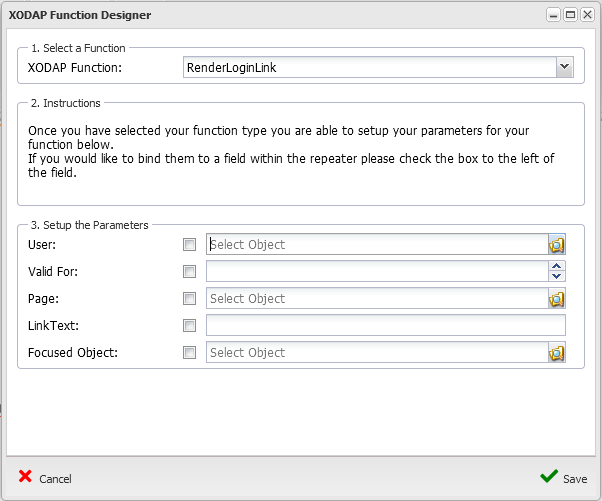The height and width of the screenshot is (501, 602).
Task: Open object browser icon for Focused Object
Action: 556,353
